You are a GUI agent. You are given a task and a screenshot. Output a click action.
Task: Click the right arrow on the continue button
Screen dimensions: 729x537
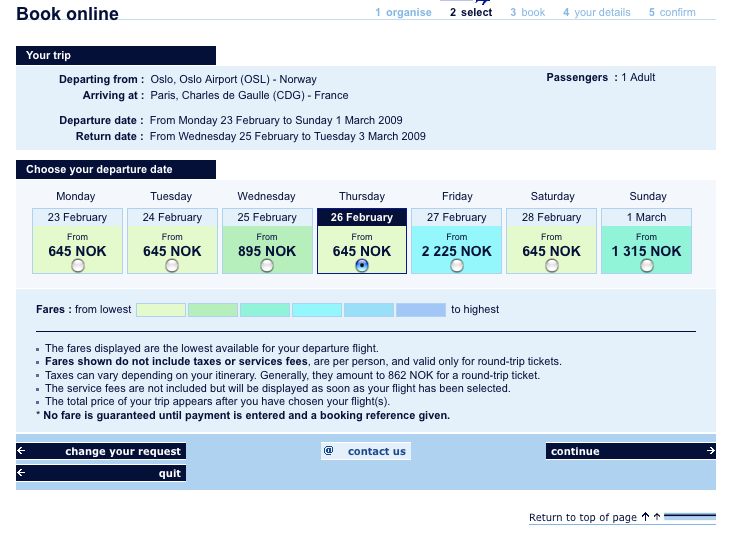click(710, 451)
